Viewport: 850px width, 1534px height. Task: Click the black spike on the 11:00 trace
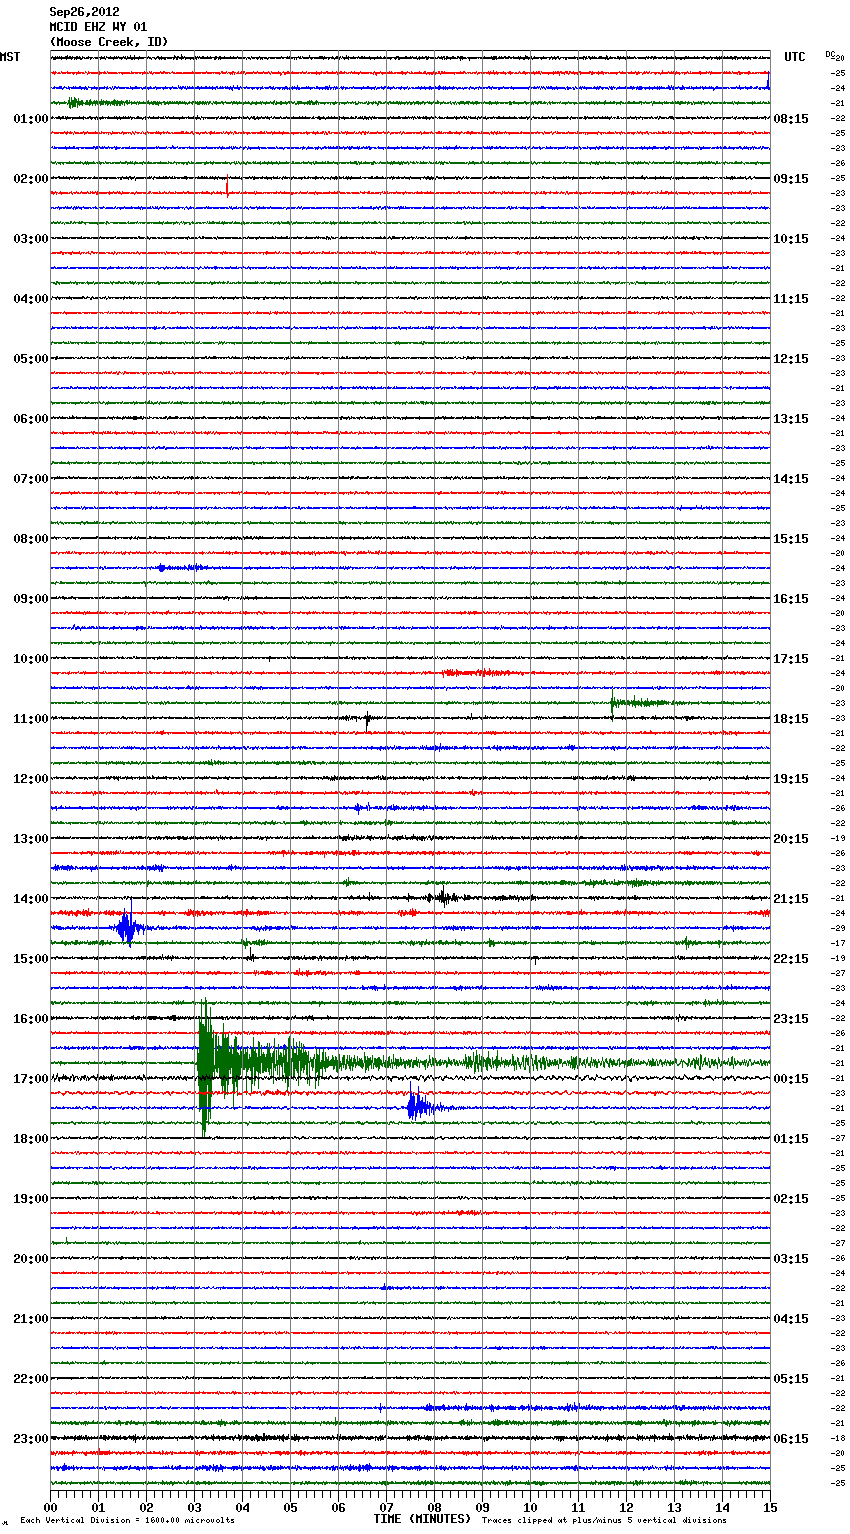[367, 719]
